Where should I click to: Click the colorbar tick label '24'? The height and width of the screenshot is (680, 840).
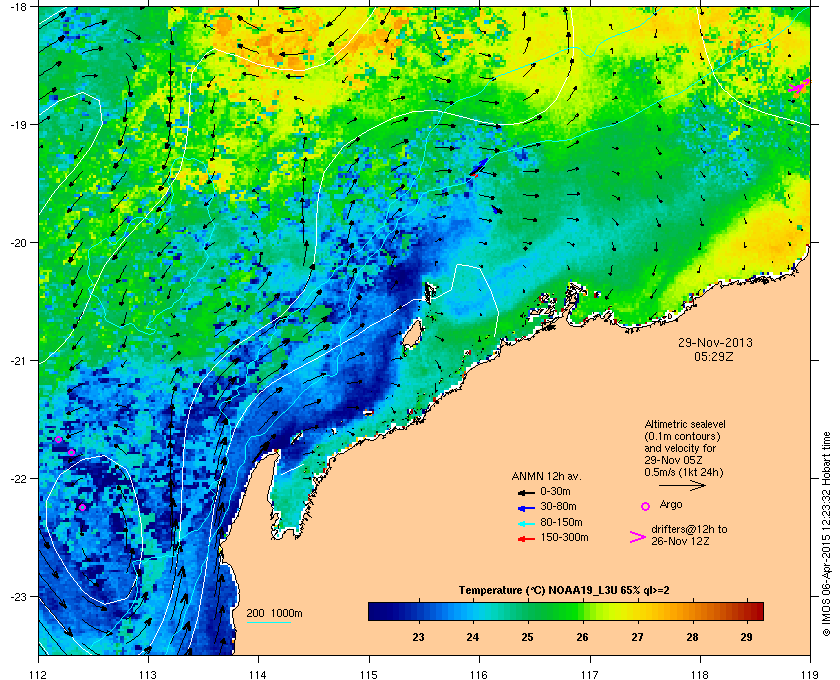click(x=472, y=637)
